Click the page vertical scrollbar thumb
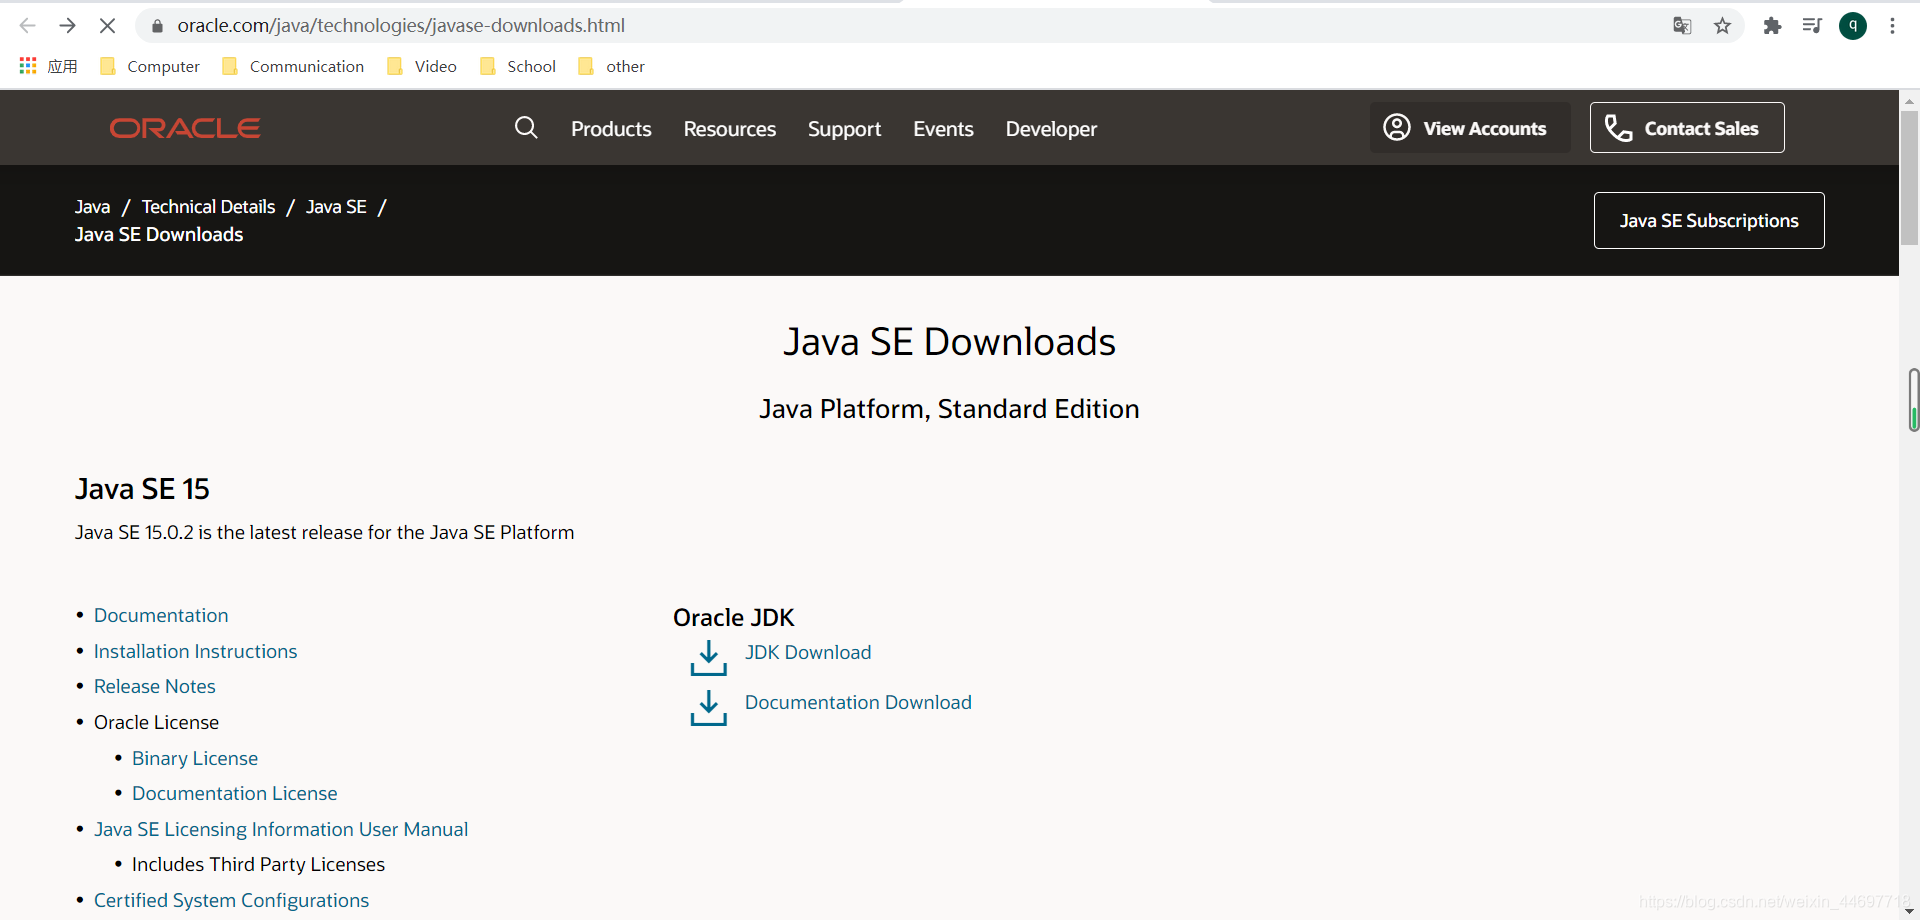 1909,178
